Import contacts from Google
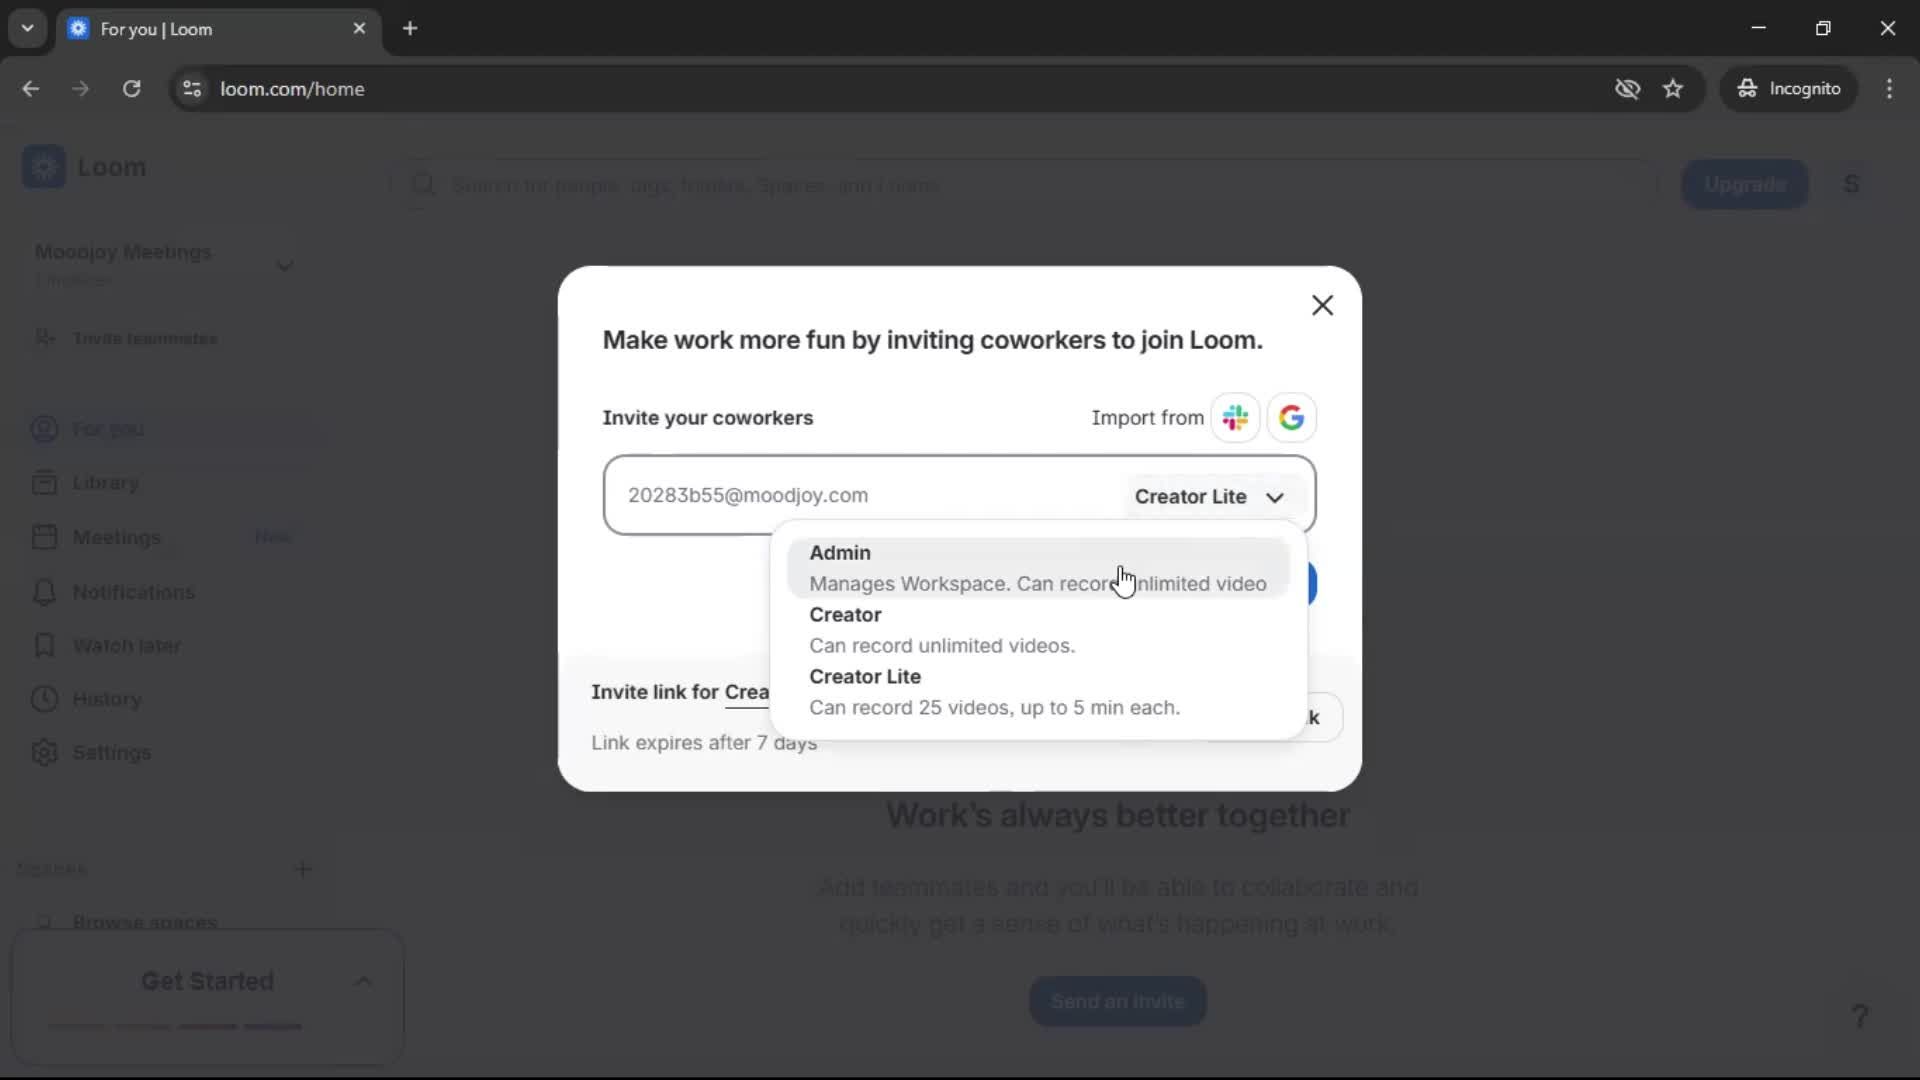 pyautogui.click(x=1292, y=417)
